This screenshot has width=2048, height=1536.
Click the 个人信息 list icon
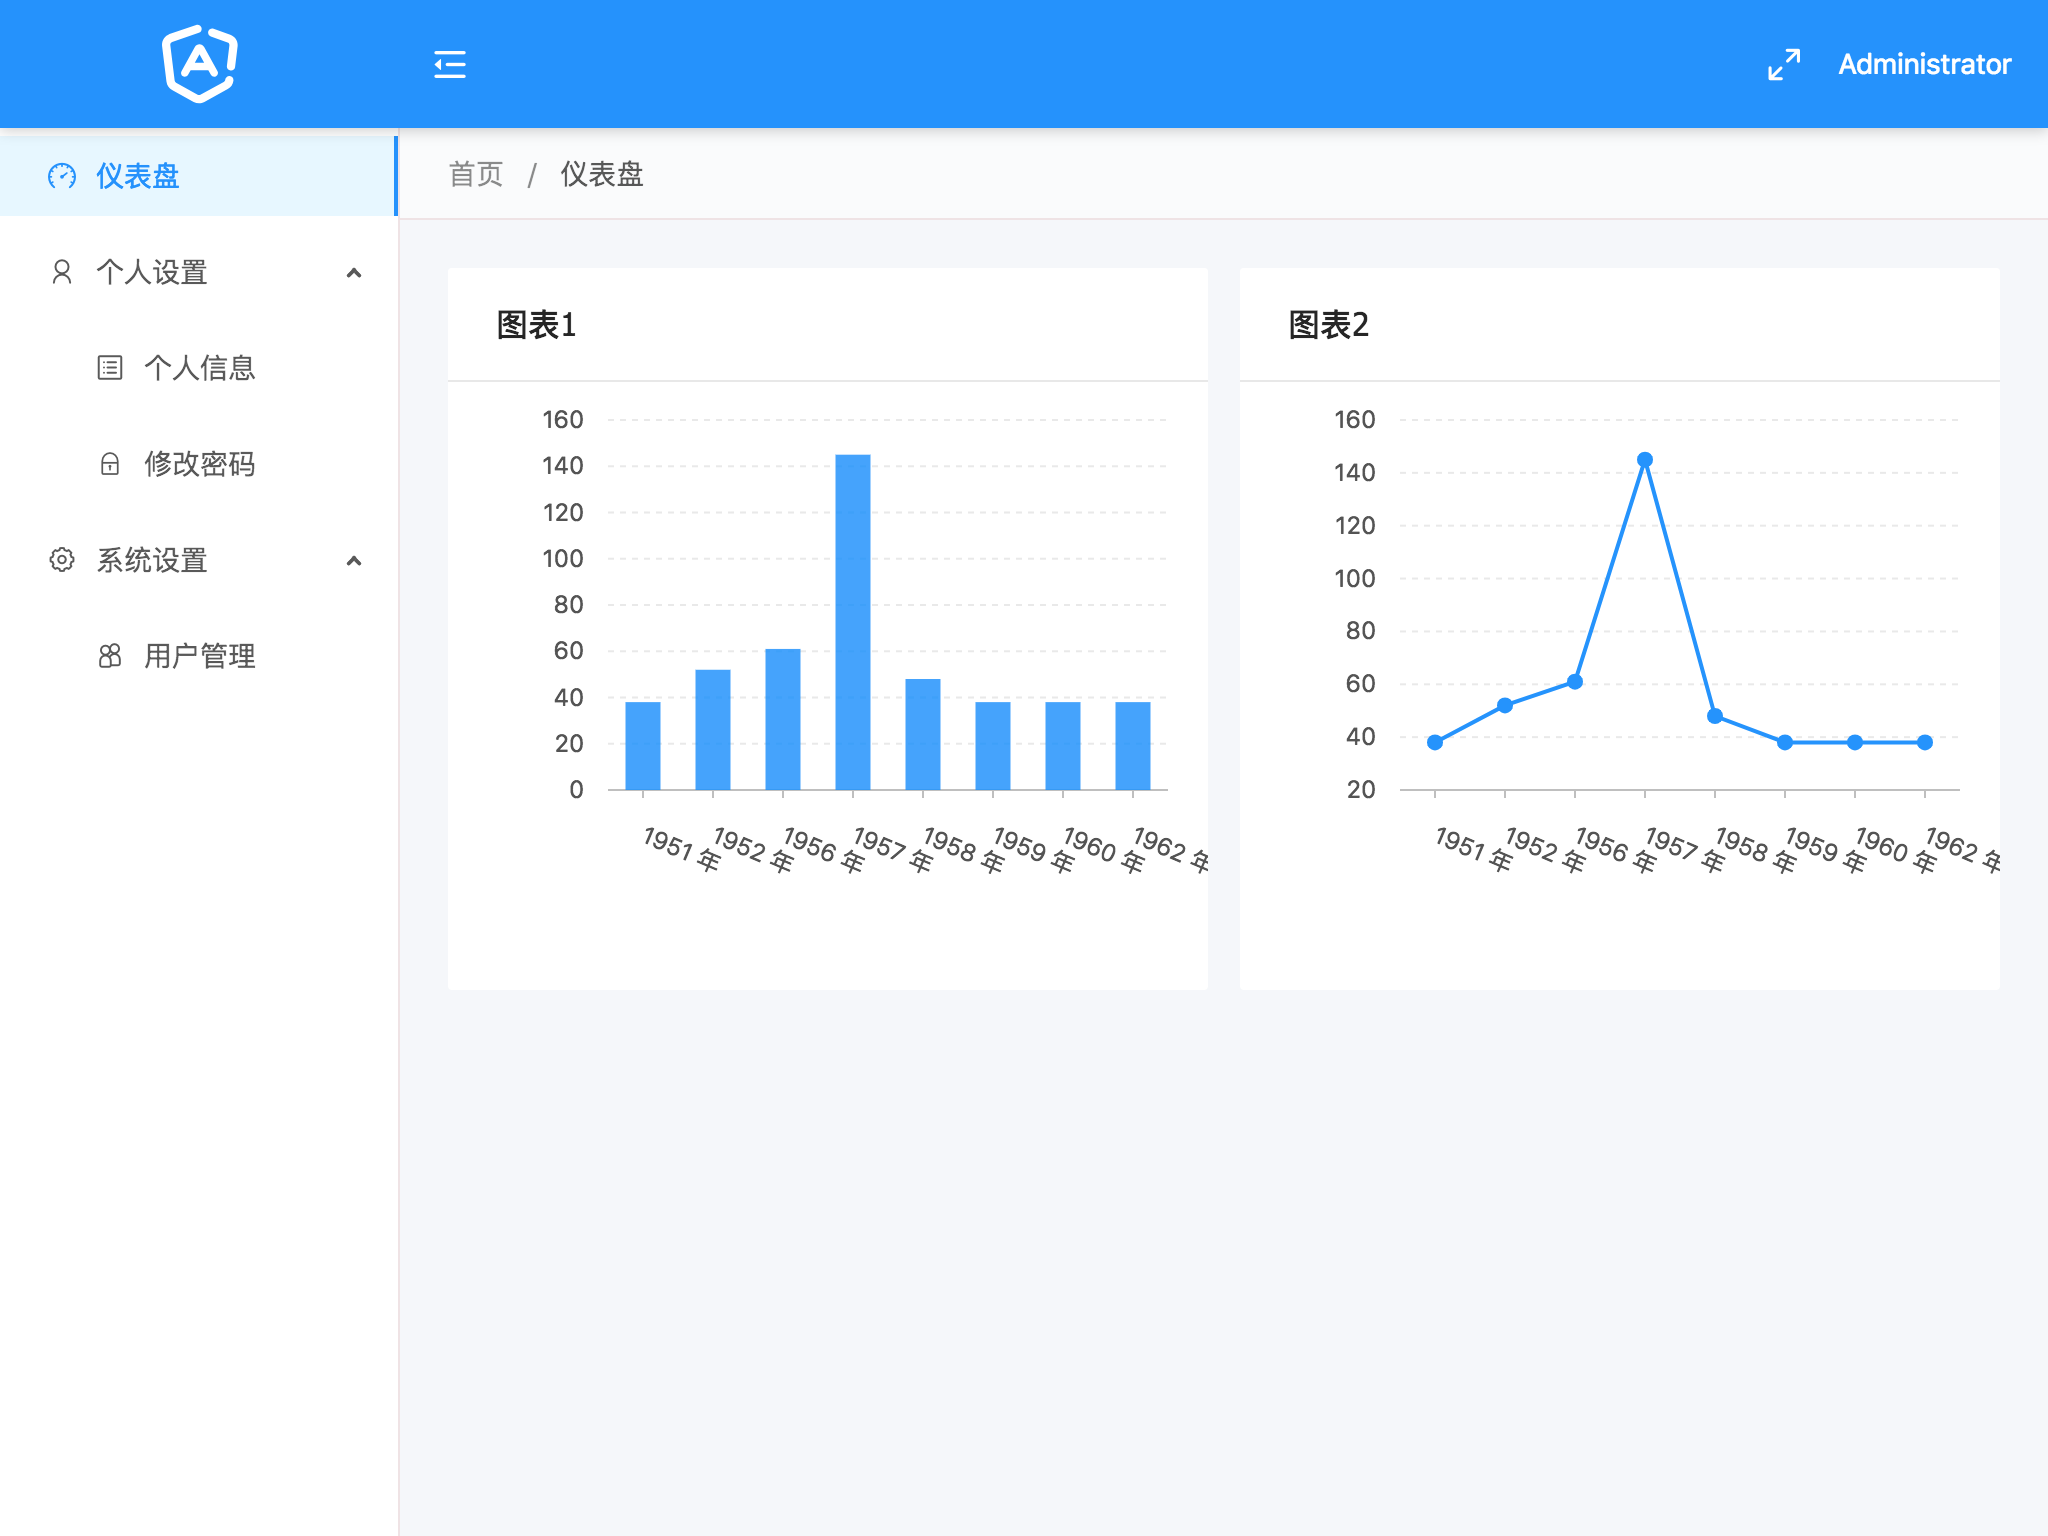click(110, 368)
